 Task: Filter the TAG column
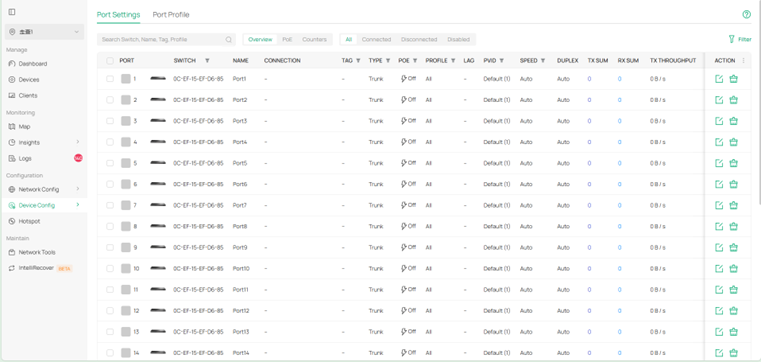click(358, 61)
